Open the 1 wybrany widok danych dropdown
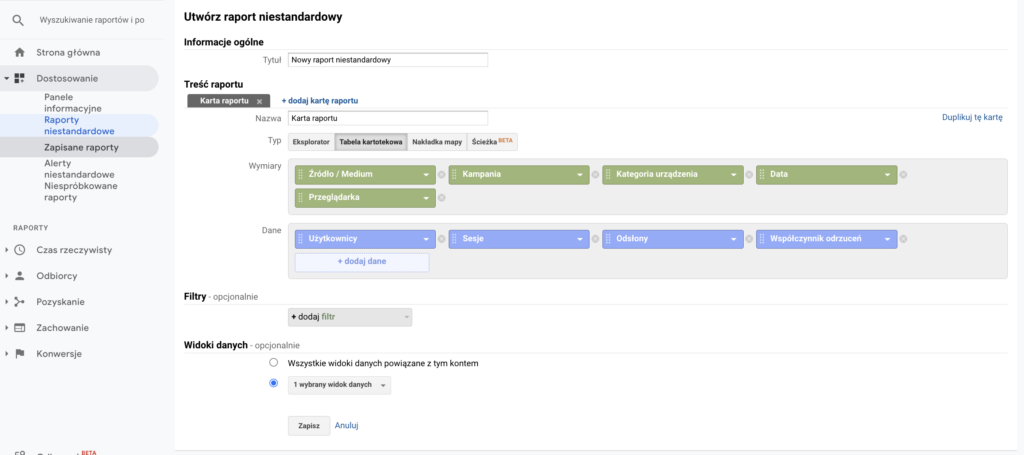Viewport: 1024px width, 455px height. pos(340,385)
